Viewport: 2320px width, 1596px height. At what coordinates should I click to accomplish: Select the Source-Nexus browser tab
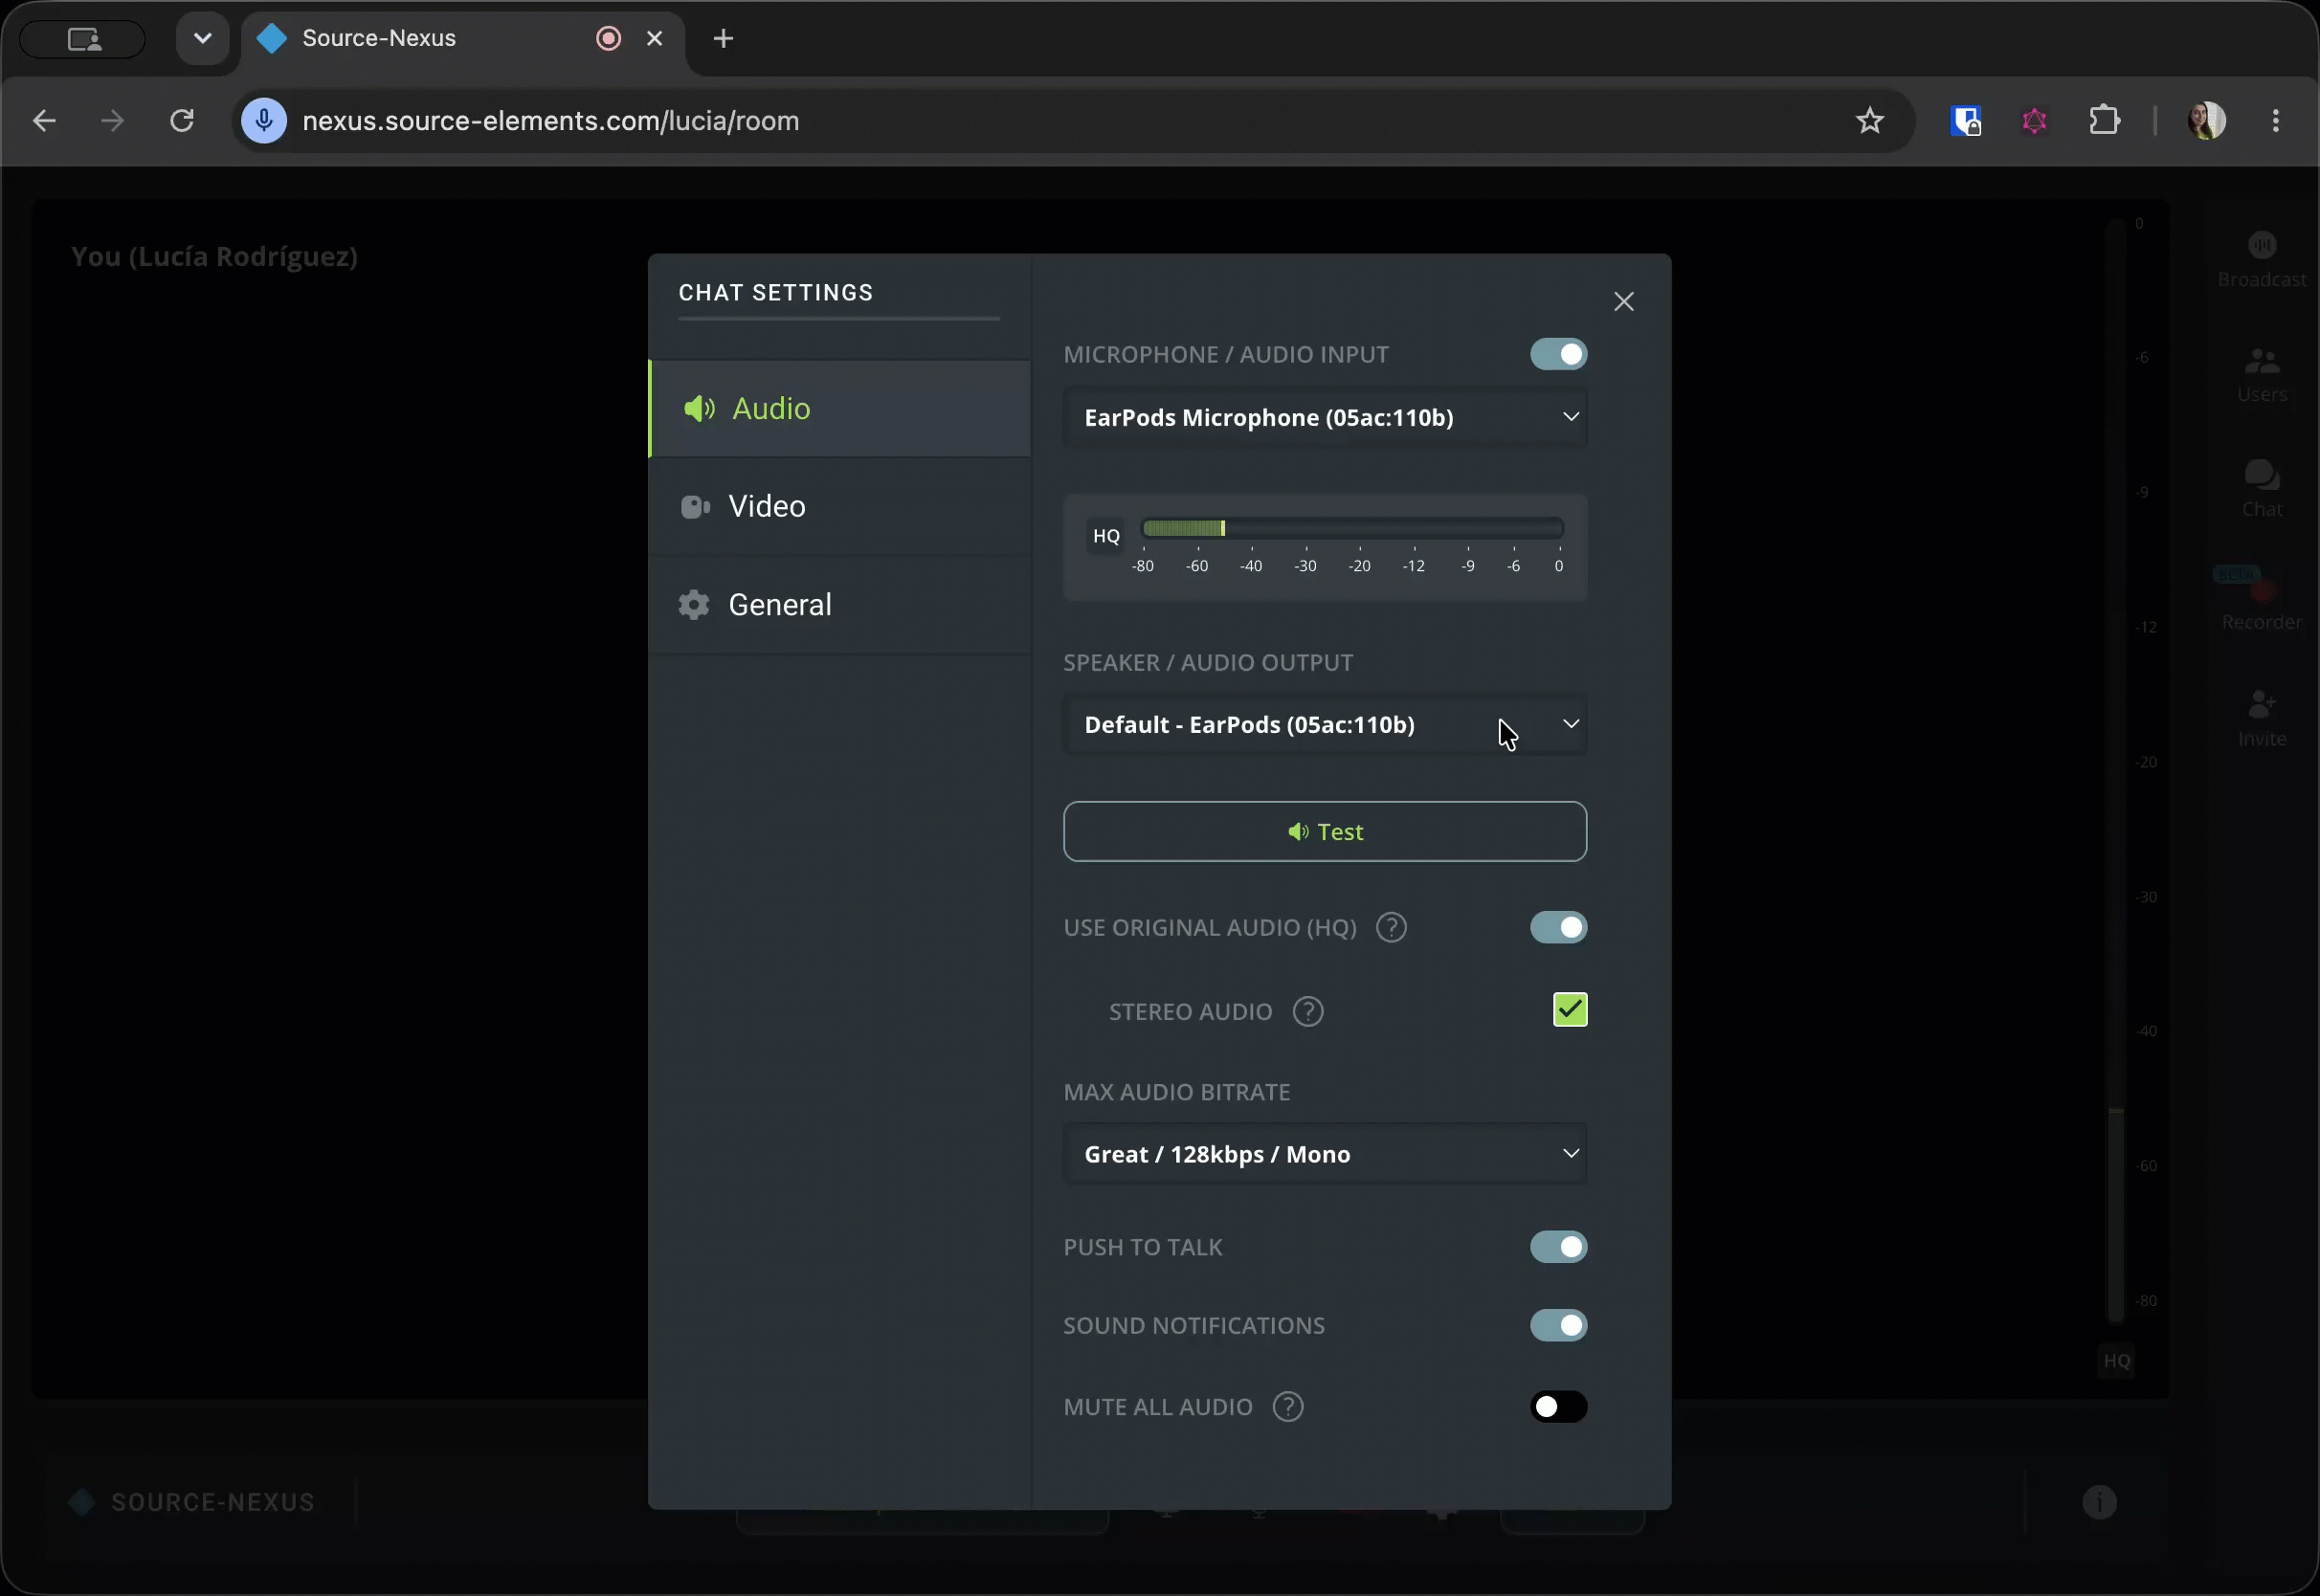coord(463,38)
